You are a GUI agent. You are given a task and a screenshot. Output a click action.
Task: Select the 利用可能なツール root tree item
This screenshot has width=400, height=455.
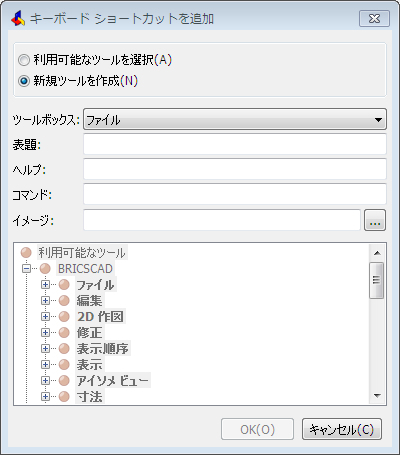82,253
